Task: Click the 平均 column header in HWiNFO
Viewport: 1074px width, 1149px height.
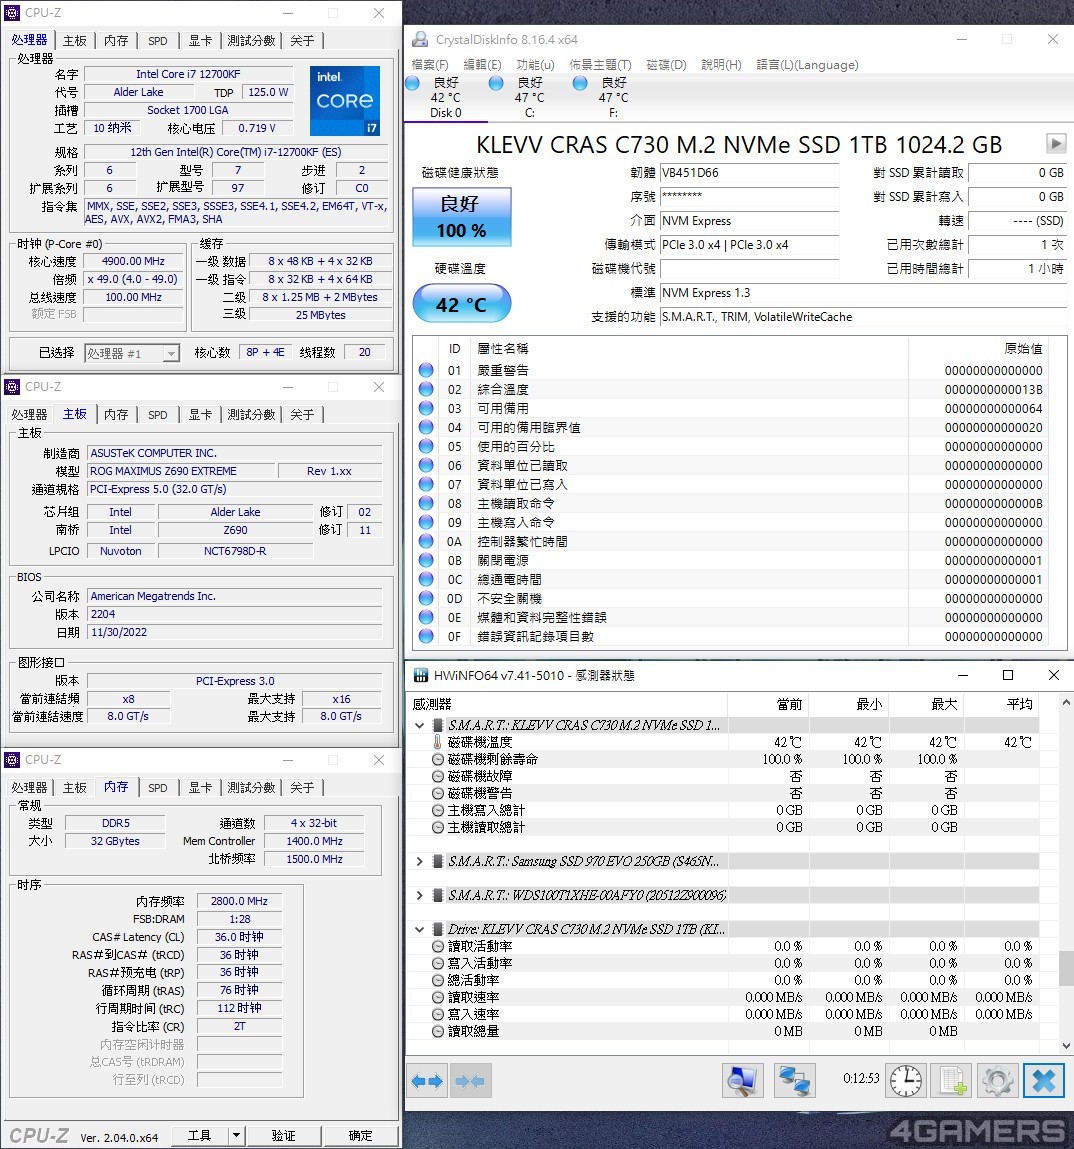Action: tap(1001, 704)
